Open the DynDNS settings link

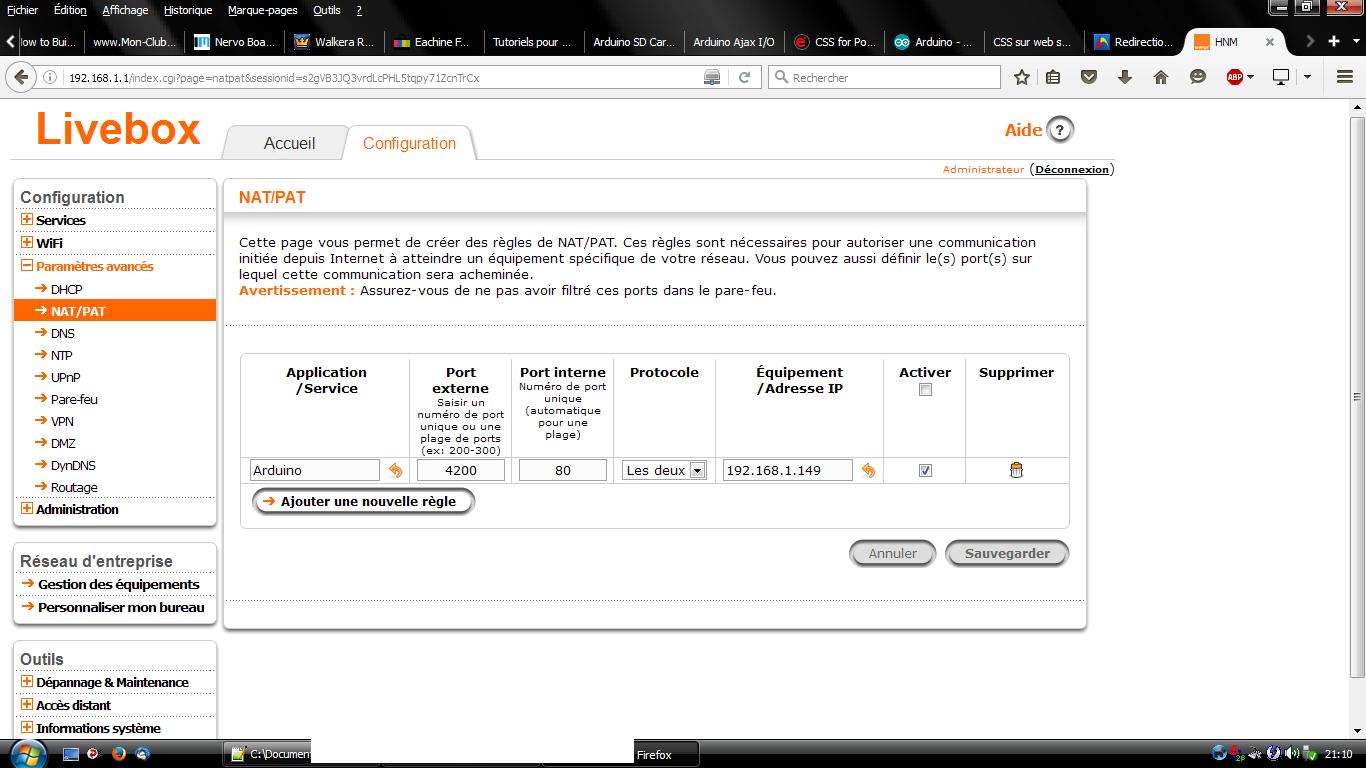tap(73, 465)
